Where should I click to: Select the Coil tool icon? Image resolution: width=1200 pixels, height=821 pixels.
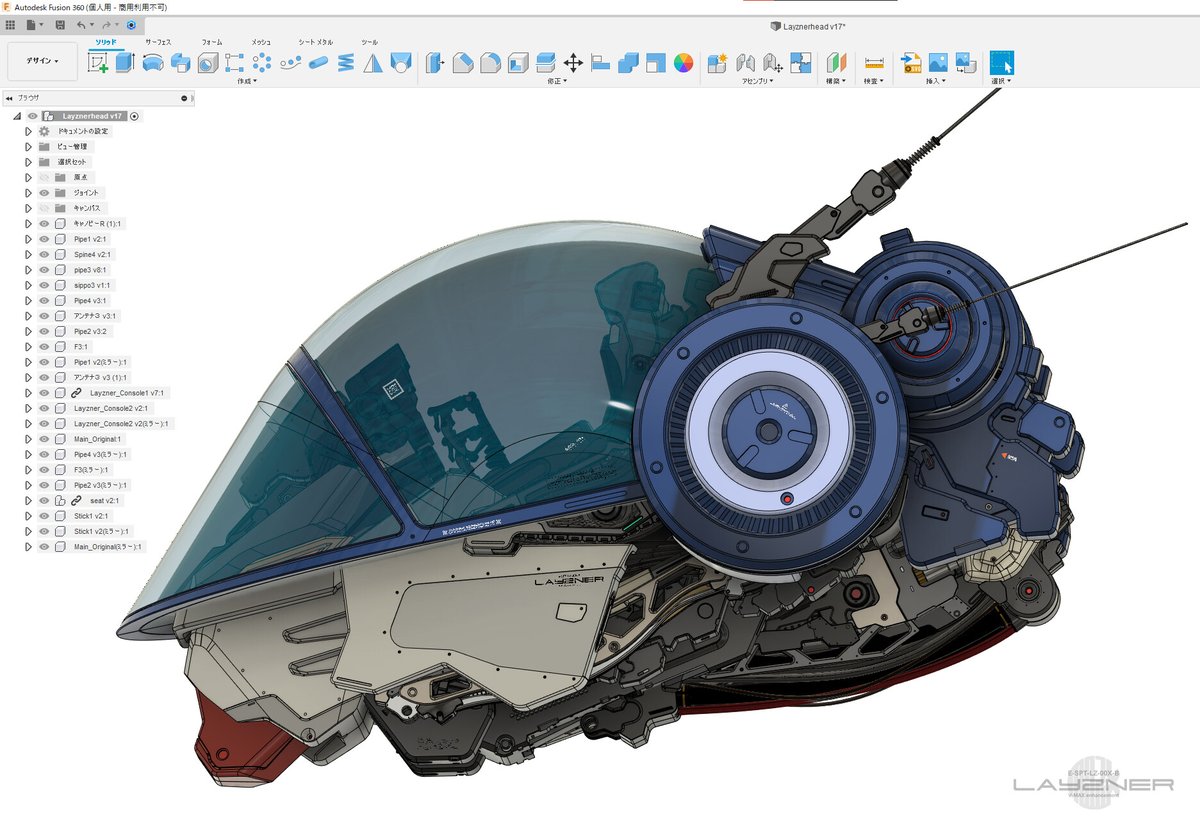point(346,63)
